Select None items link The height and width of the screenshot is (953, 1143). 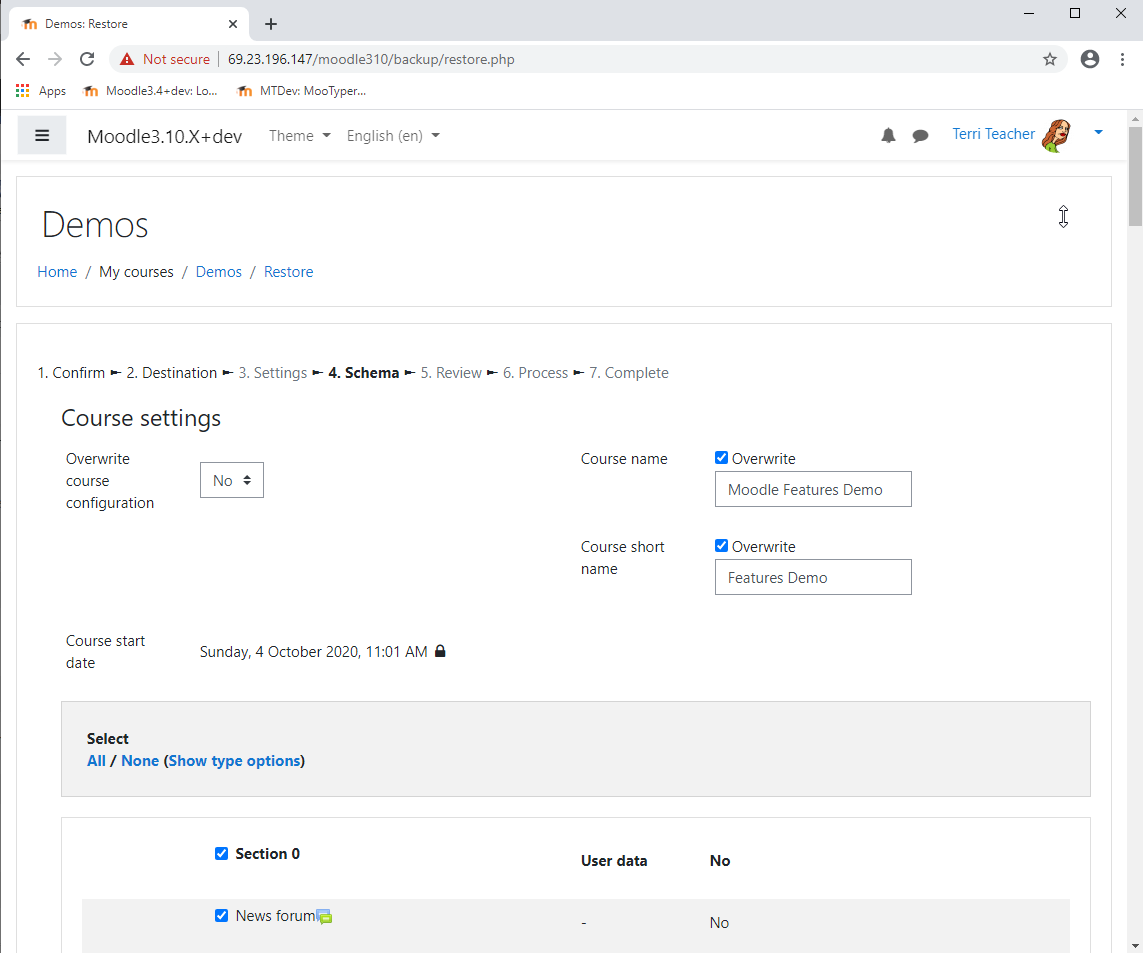[140, 761]
